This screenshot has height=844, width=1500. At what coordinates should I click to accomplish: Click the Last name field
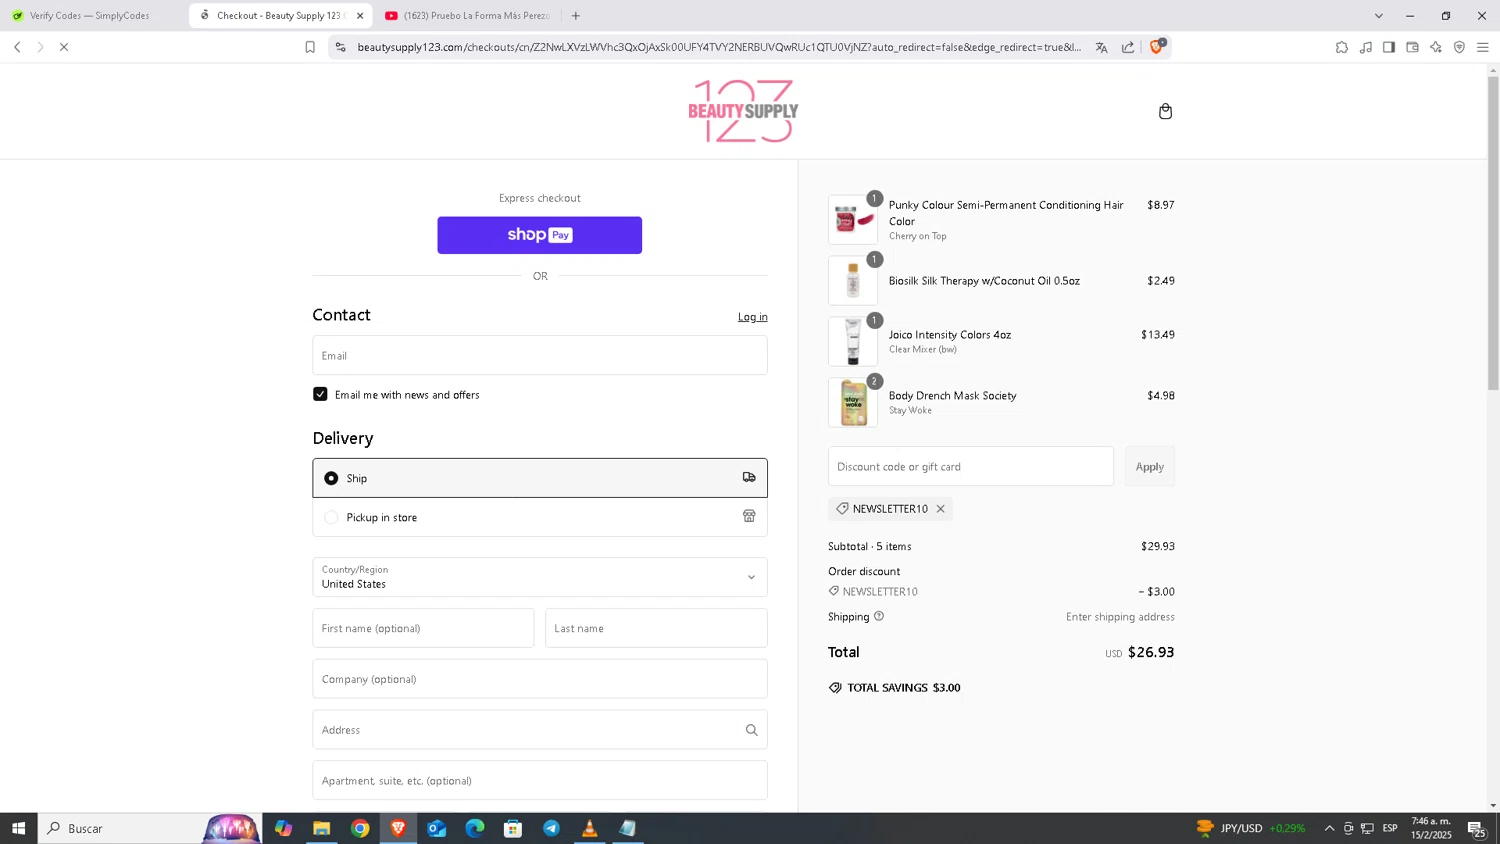tap(656, 628)
